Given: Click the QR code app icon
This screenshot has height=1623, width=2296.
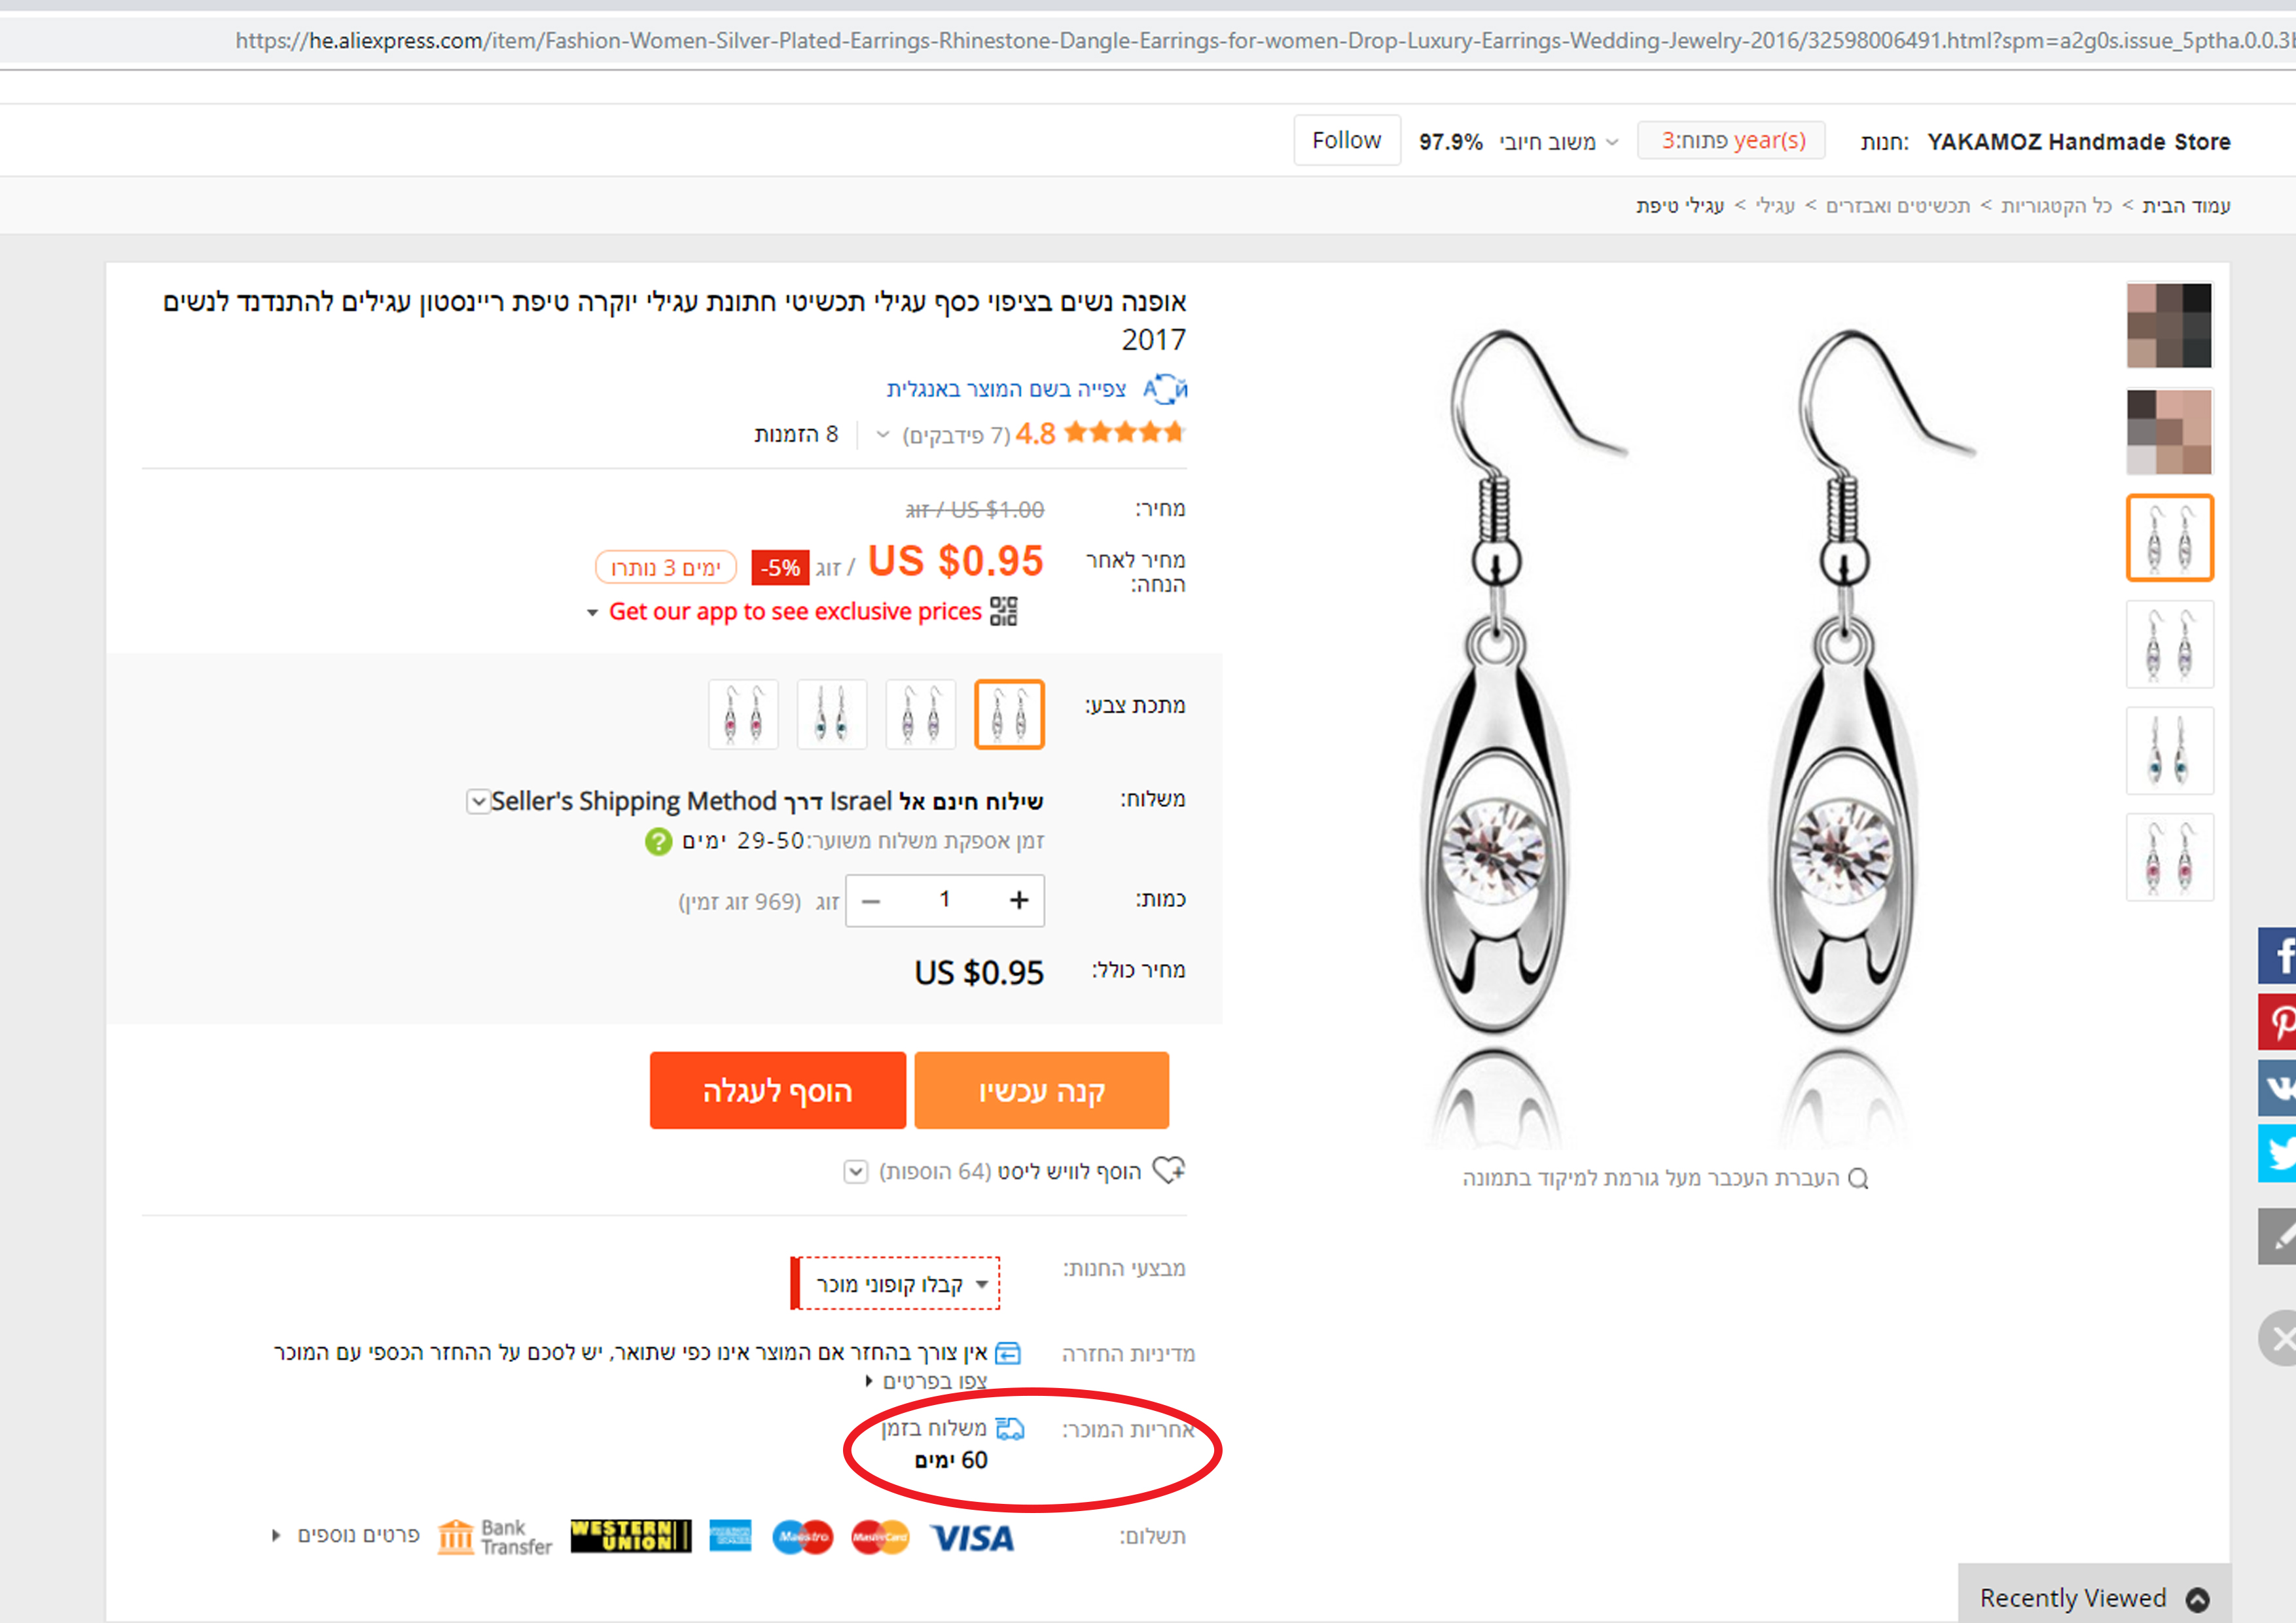Looking at the screenshot, I should point(1003,611).
